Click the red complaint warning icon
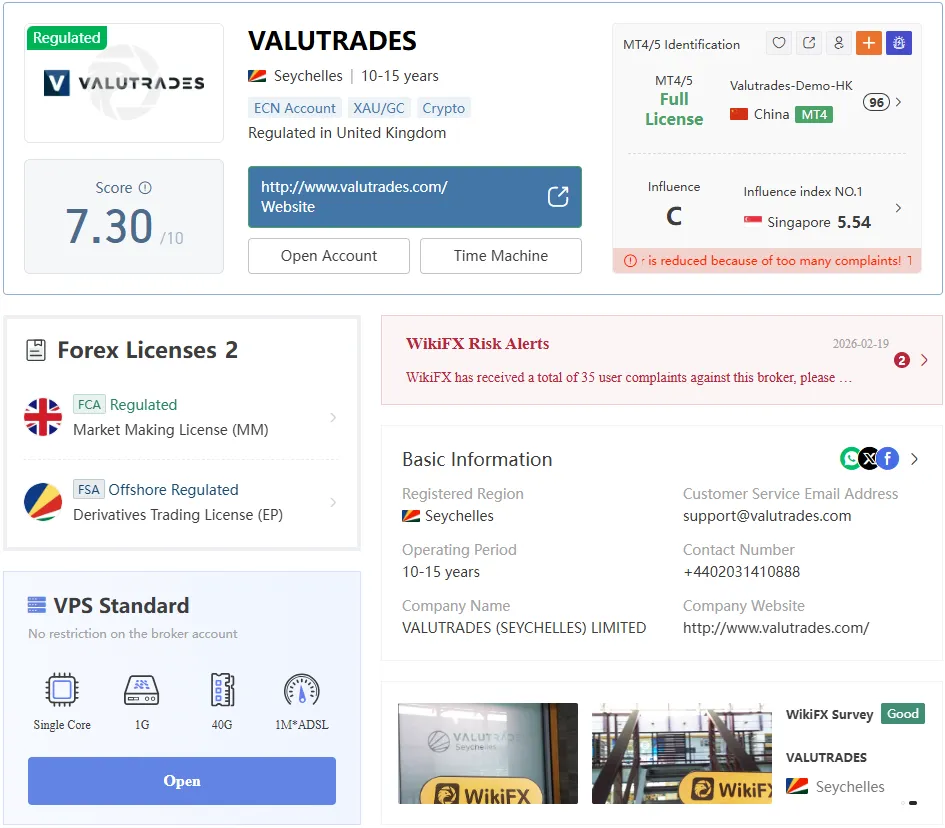The height and width of the screenshot is (828, 945). (630, 261)
